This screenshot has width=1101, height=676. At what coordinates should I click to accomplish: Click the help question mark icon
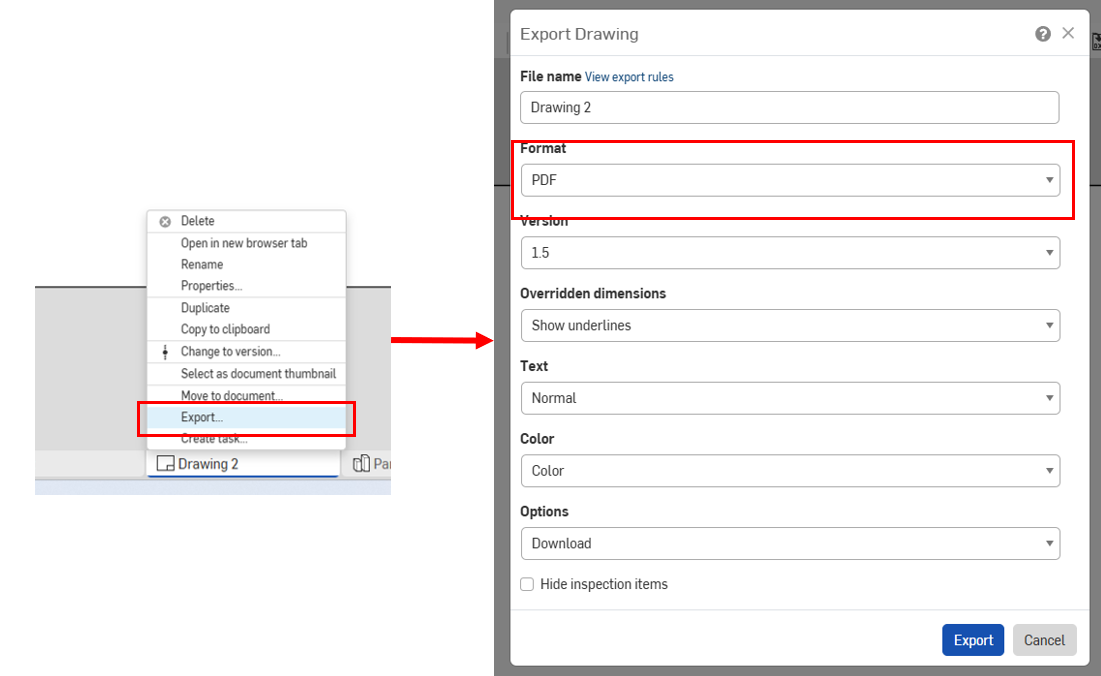1043,34
